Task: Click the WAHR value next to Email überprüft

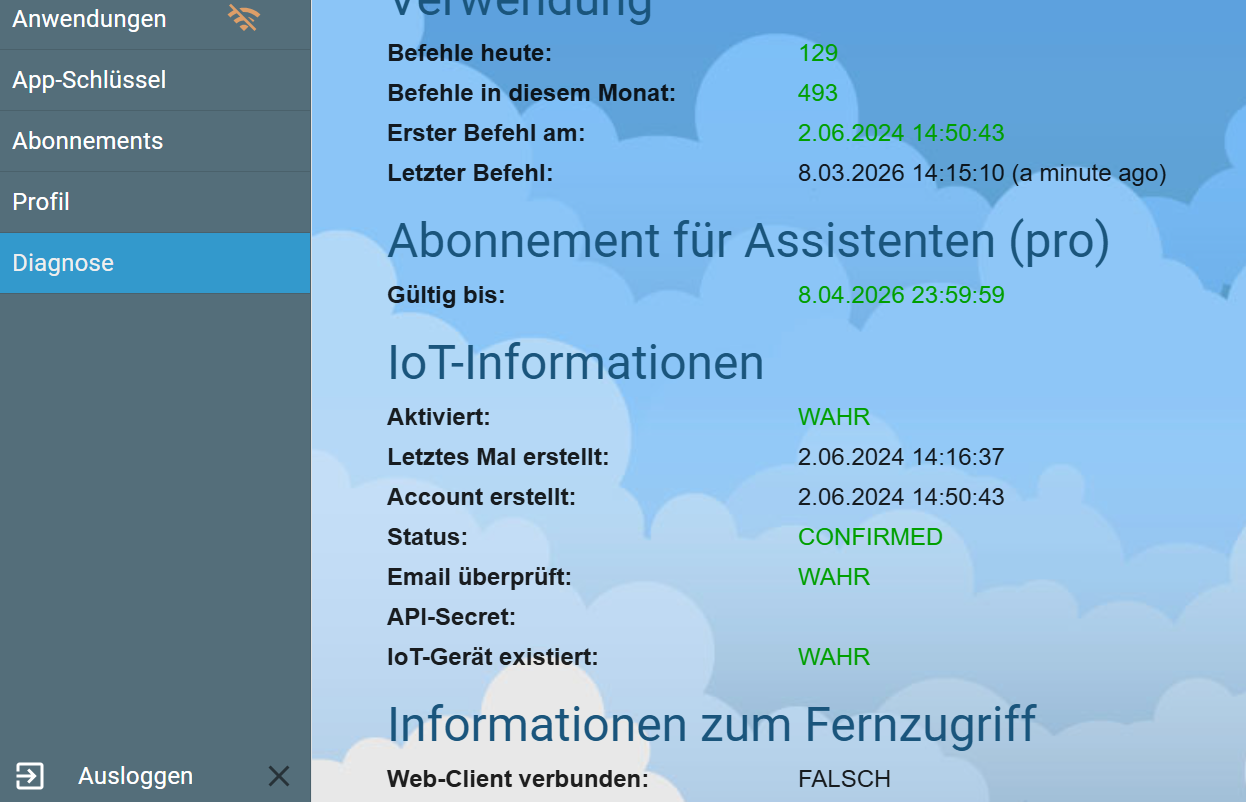Action: coord(834,577)
